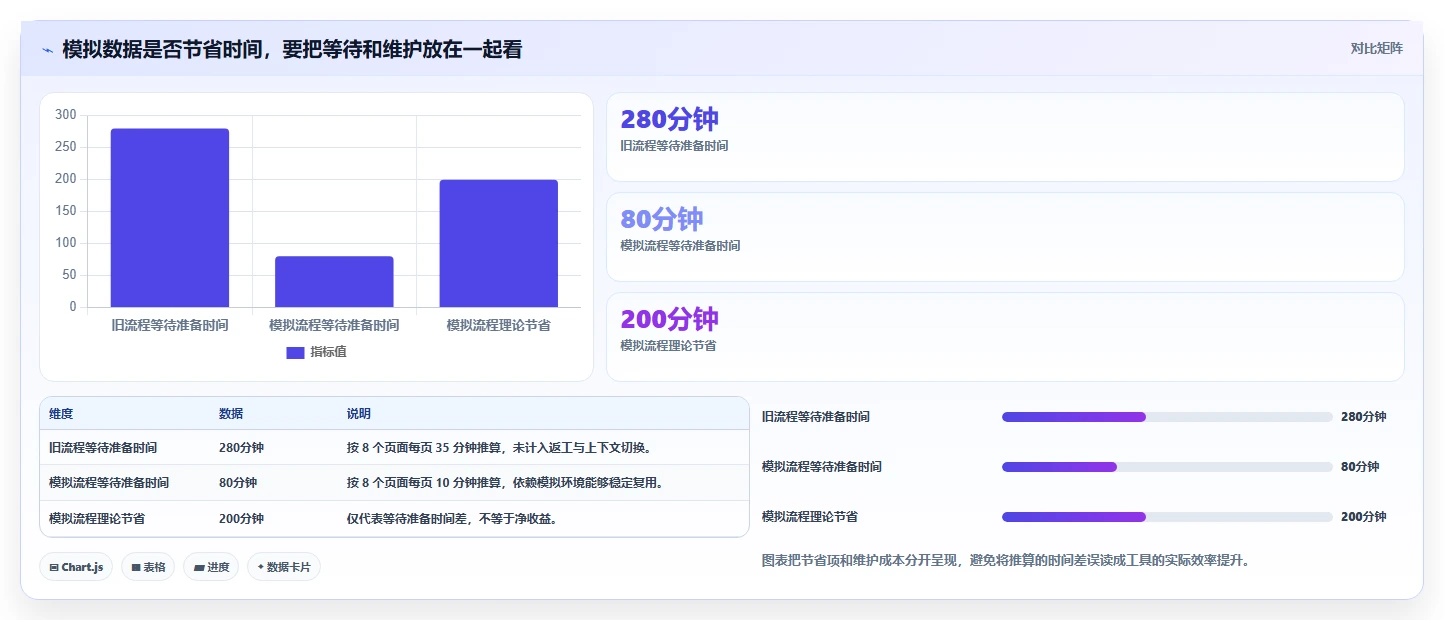The image size is (1444, 620).
Task: Click the pulse icon beside the header title
Action: click(47, 49)
